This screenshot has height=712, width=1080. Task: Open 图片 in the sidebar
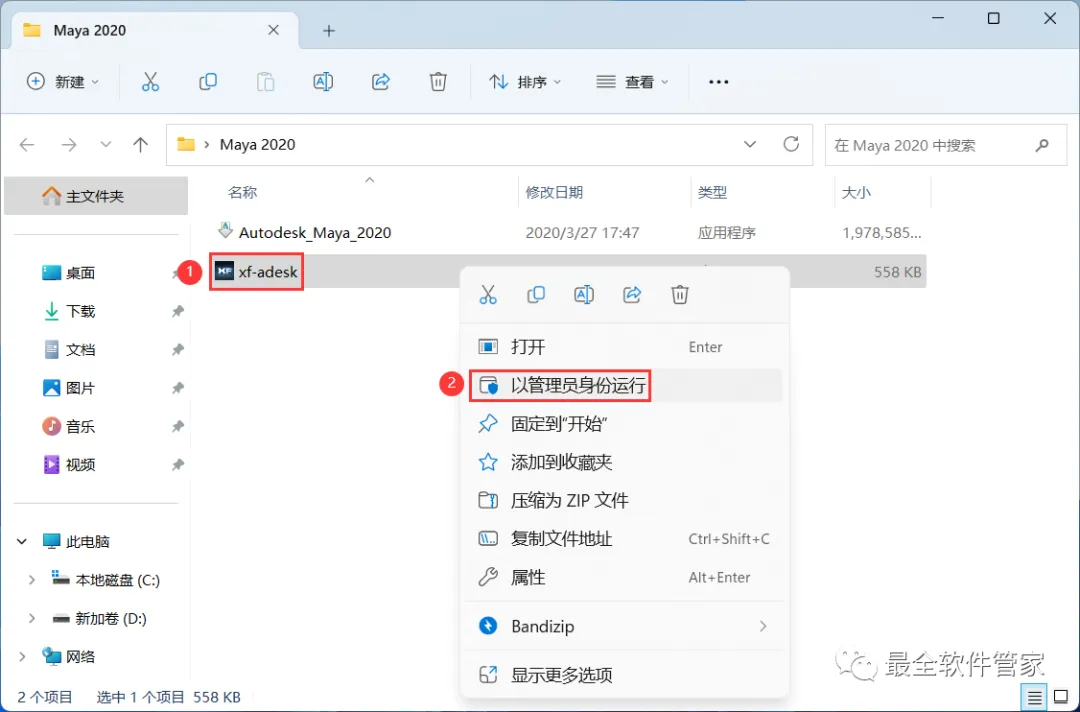81,388
